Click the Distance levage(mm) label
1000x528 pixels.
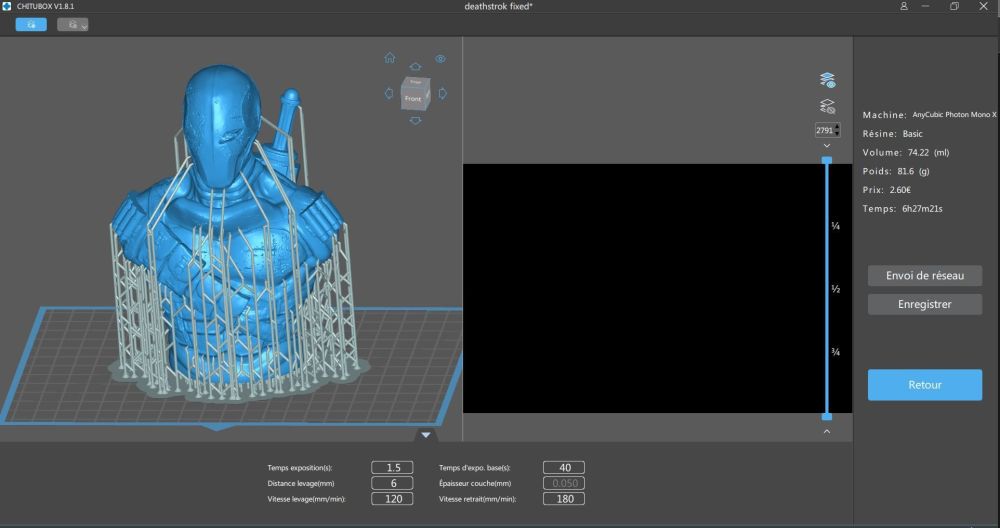pyautogui.click(x=301, y=483)
